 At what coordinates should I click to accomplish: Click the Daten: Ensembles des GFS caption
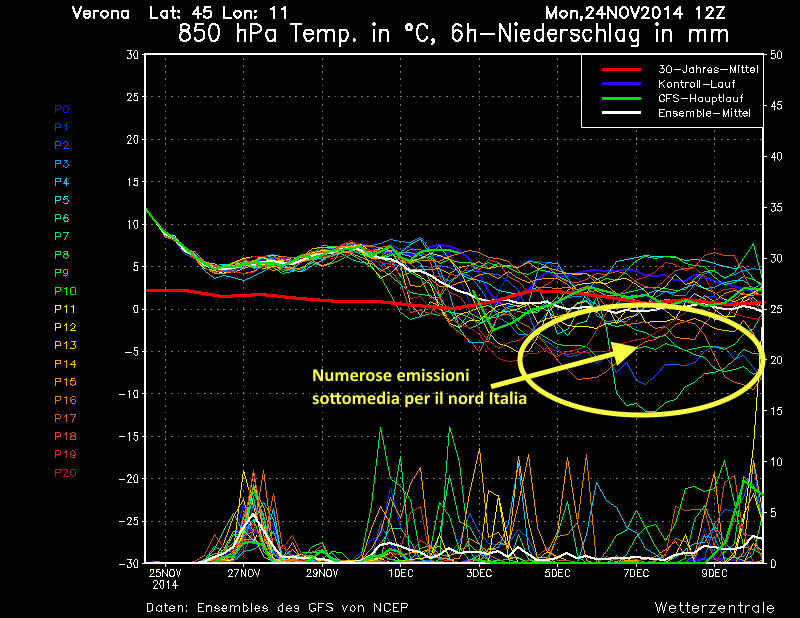277,607
